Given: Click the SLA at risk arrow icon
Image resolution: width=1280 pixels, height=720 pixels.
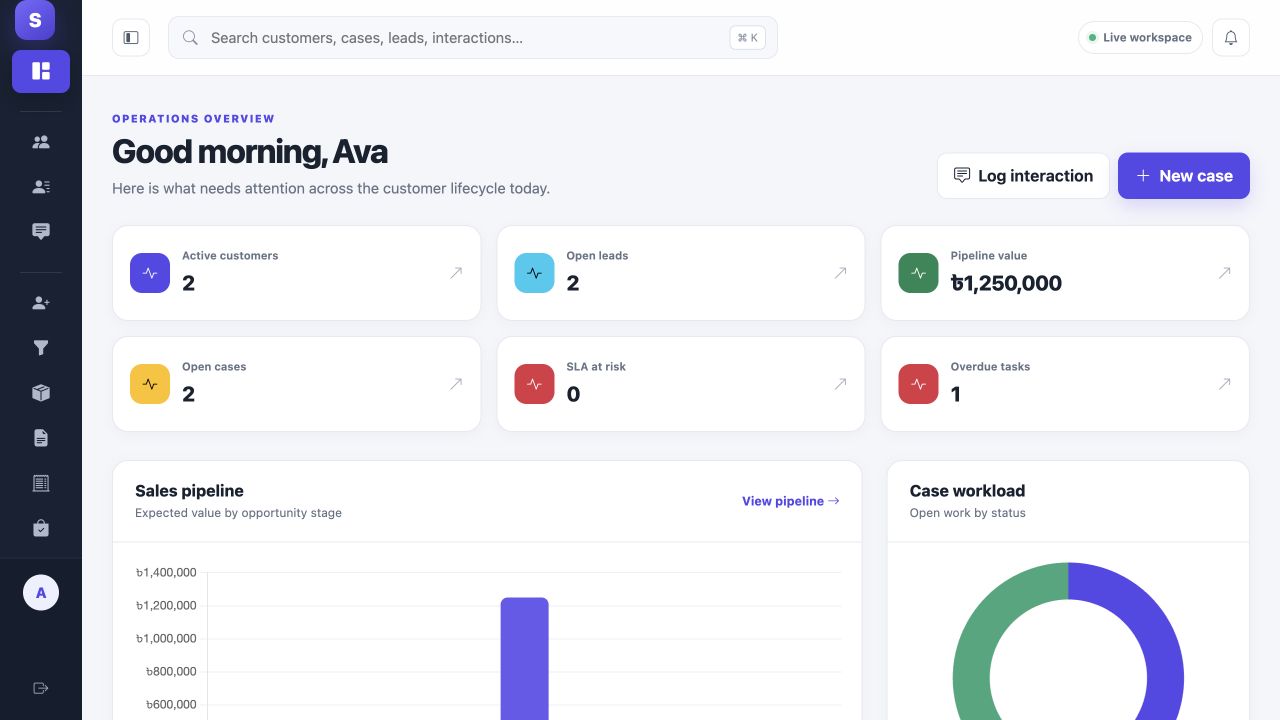Looking at the screenshot, I should pos(840,384).
